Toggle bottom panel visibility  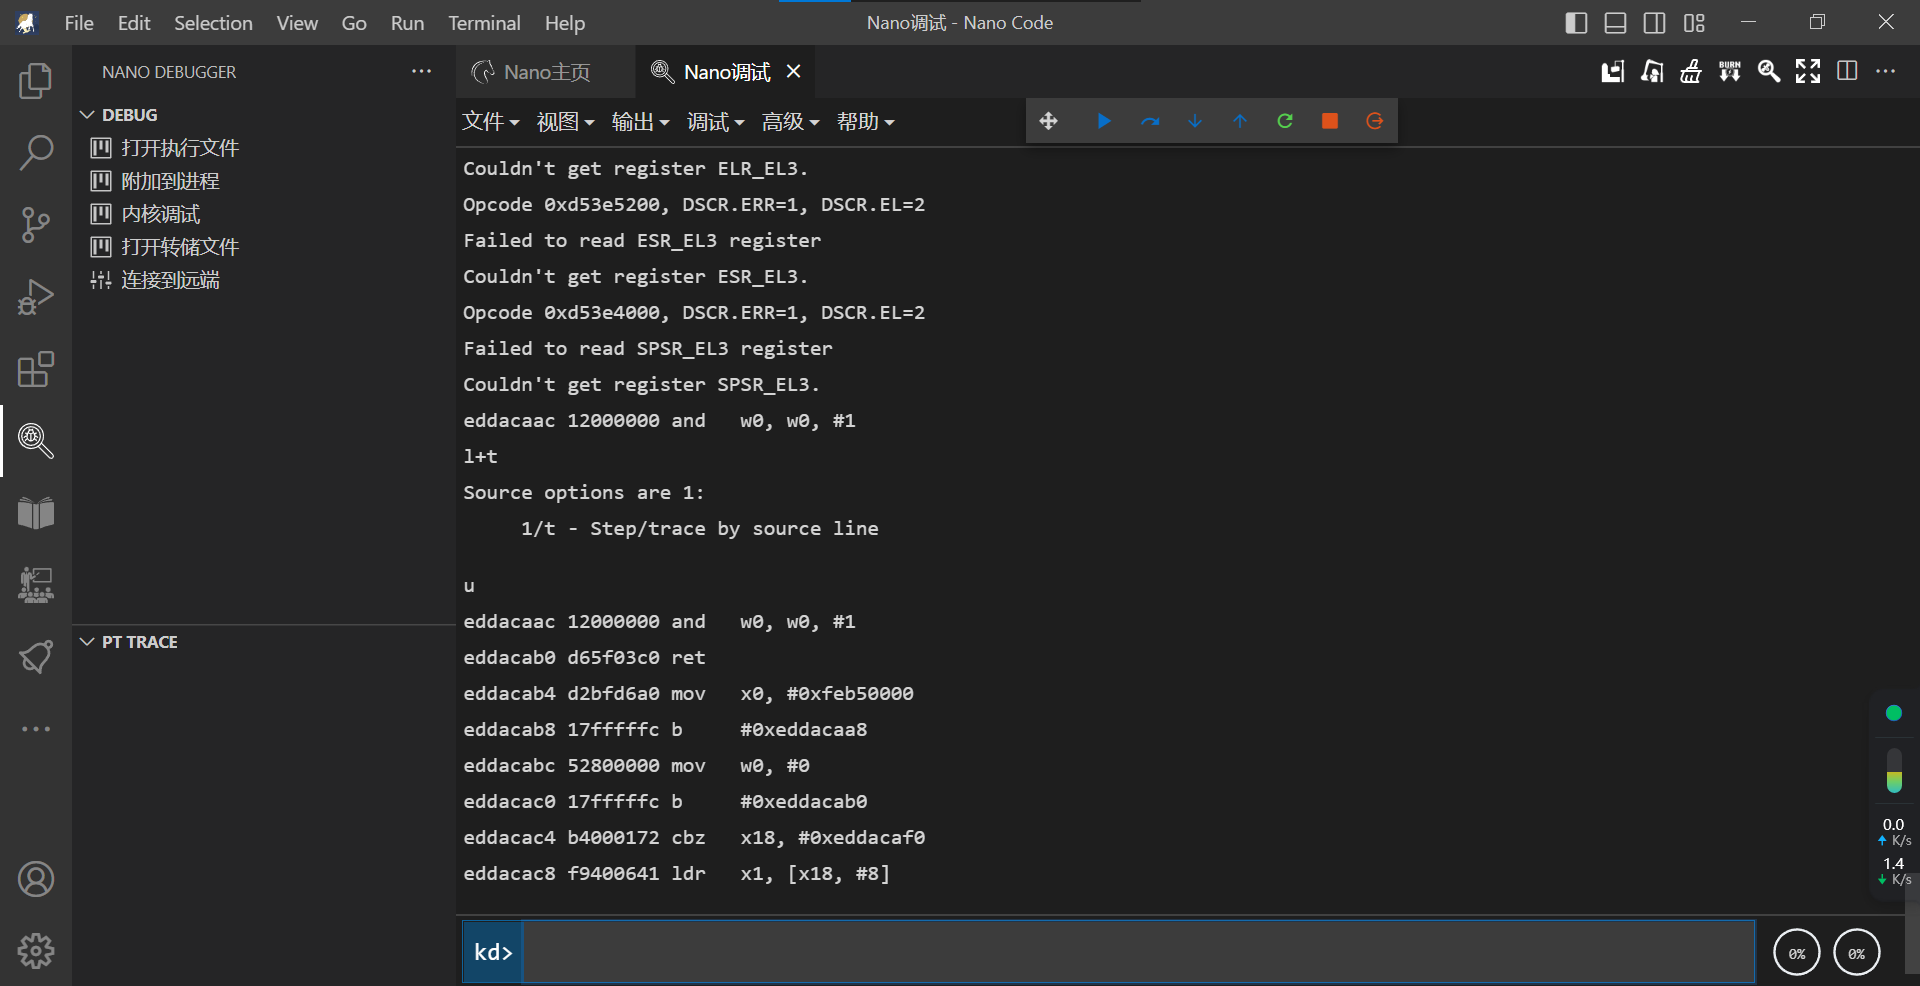pos(1615,23)
